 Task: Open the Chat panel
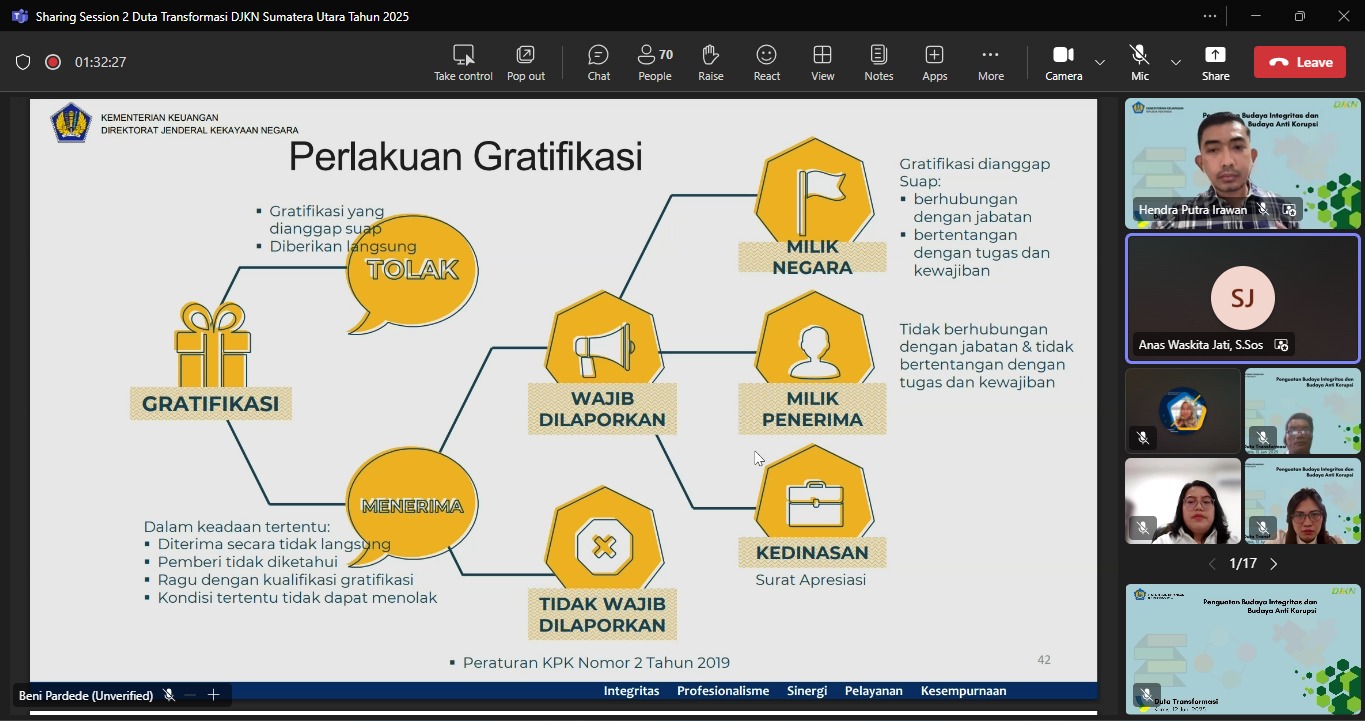(x=598, y=62)
